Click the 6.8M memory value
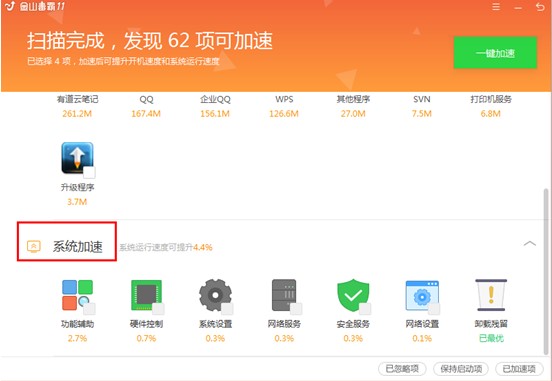552x381 pixels. point(490,114)
